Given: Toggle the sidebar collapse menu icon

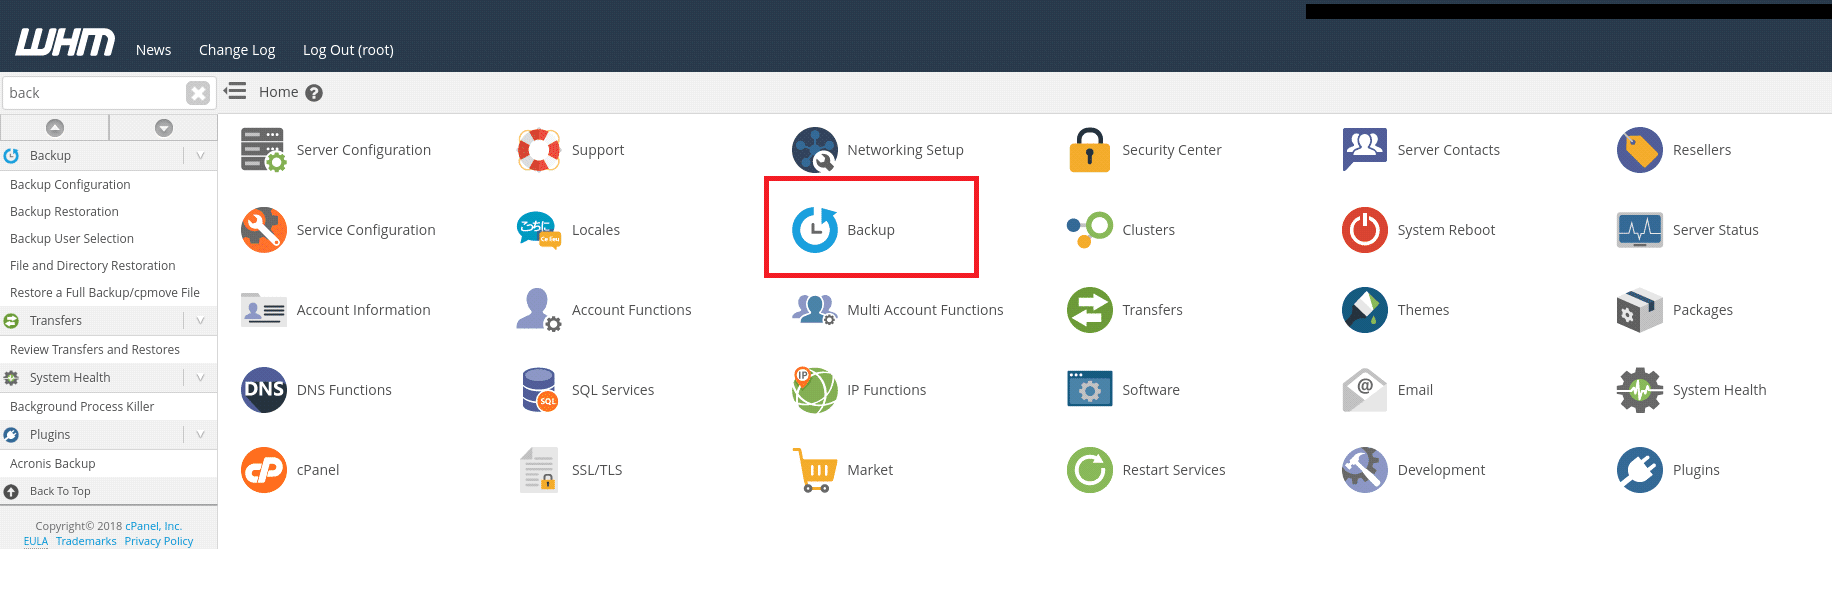Looking at the screenshot, I should pyautogui.click(x=235, y=91).
